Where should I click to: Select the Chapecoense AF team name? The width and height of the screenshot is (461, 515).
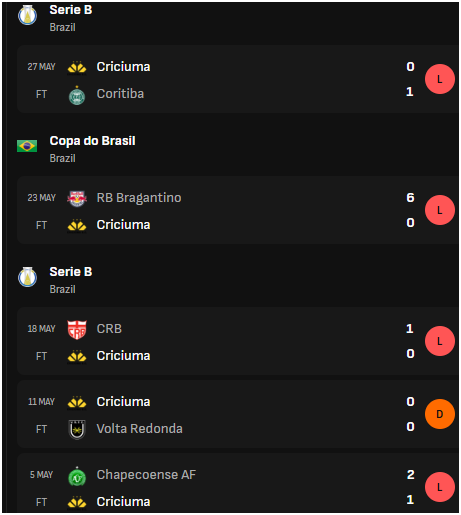(146, 475)
